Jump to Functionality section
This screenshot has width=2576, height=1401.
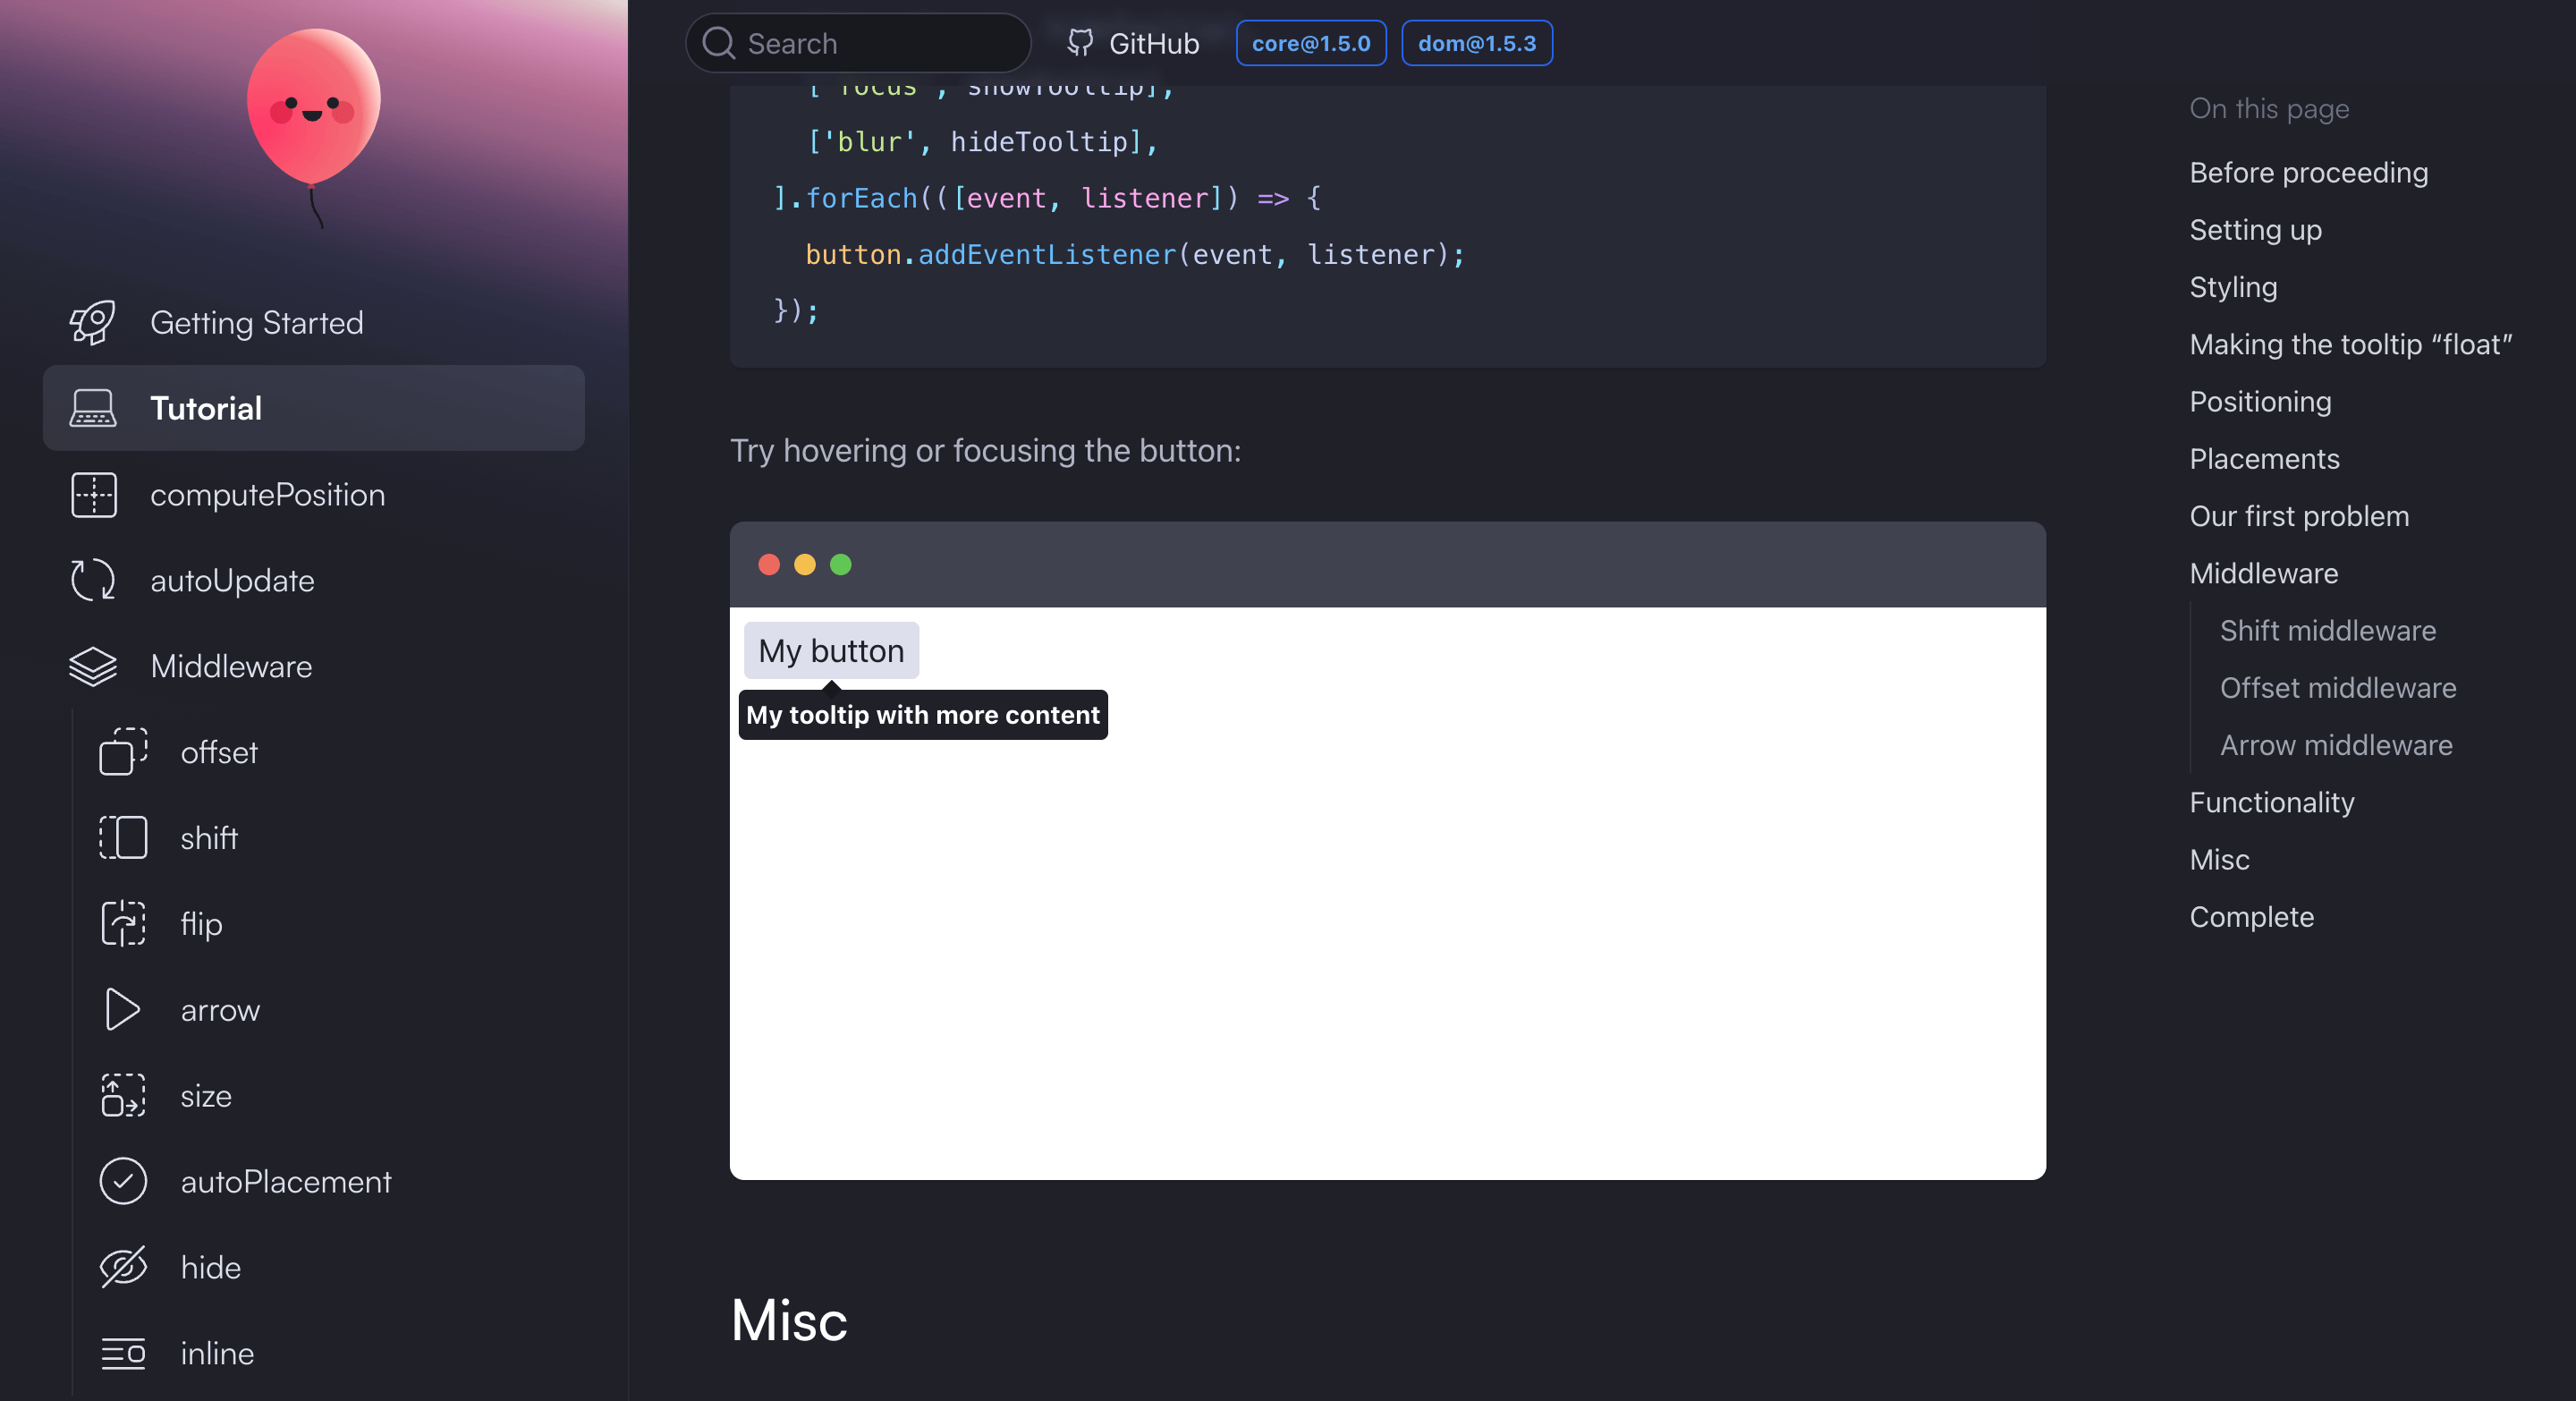click(x=2271, y=802)
